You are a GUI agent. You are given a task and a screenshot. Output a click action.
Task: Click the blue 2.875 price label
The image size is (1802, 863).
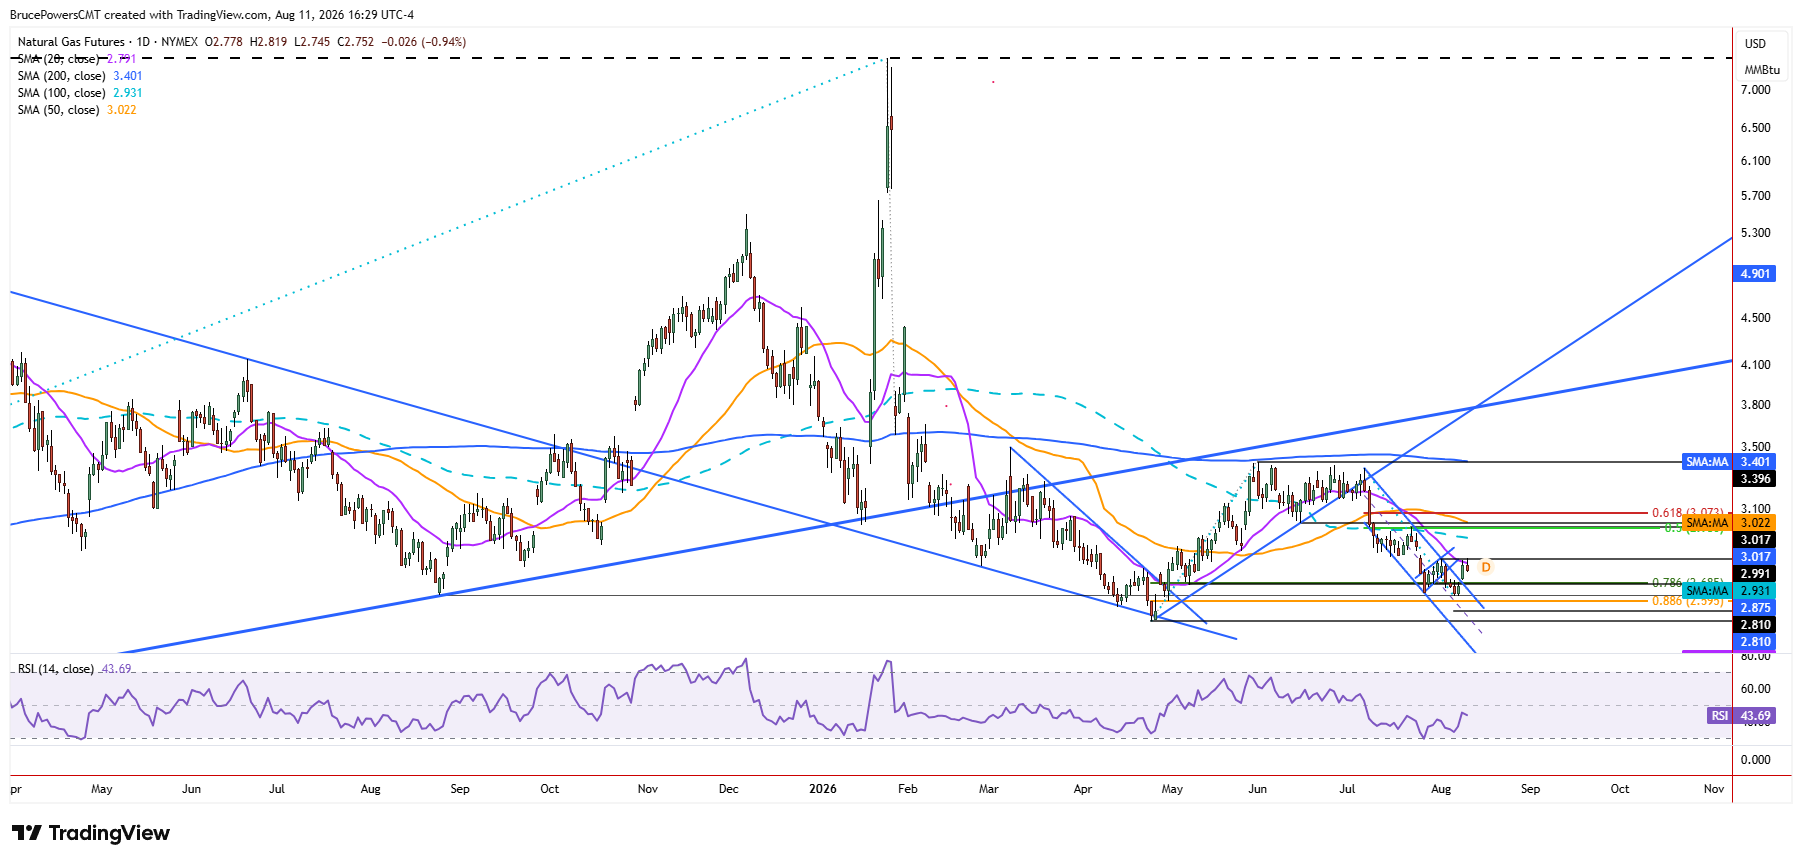click(x=1755, y=608)
